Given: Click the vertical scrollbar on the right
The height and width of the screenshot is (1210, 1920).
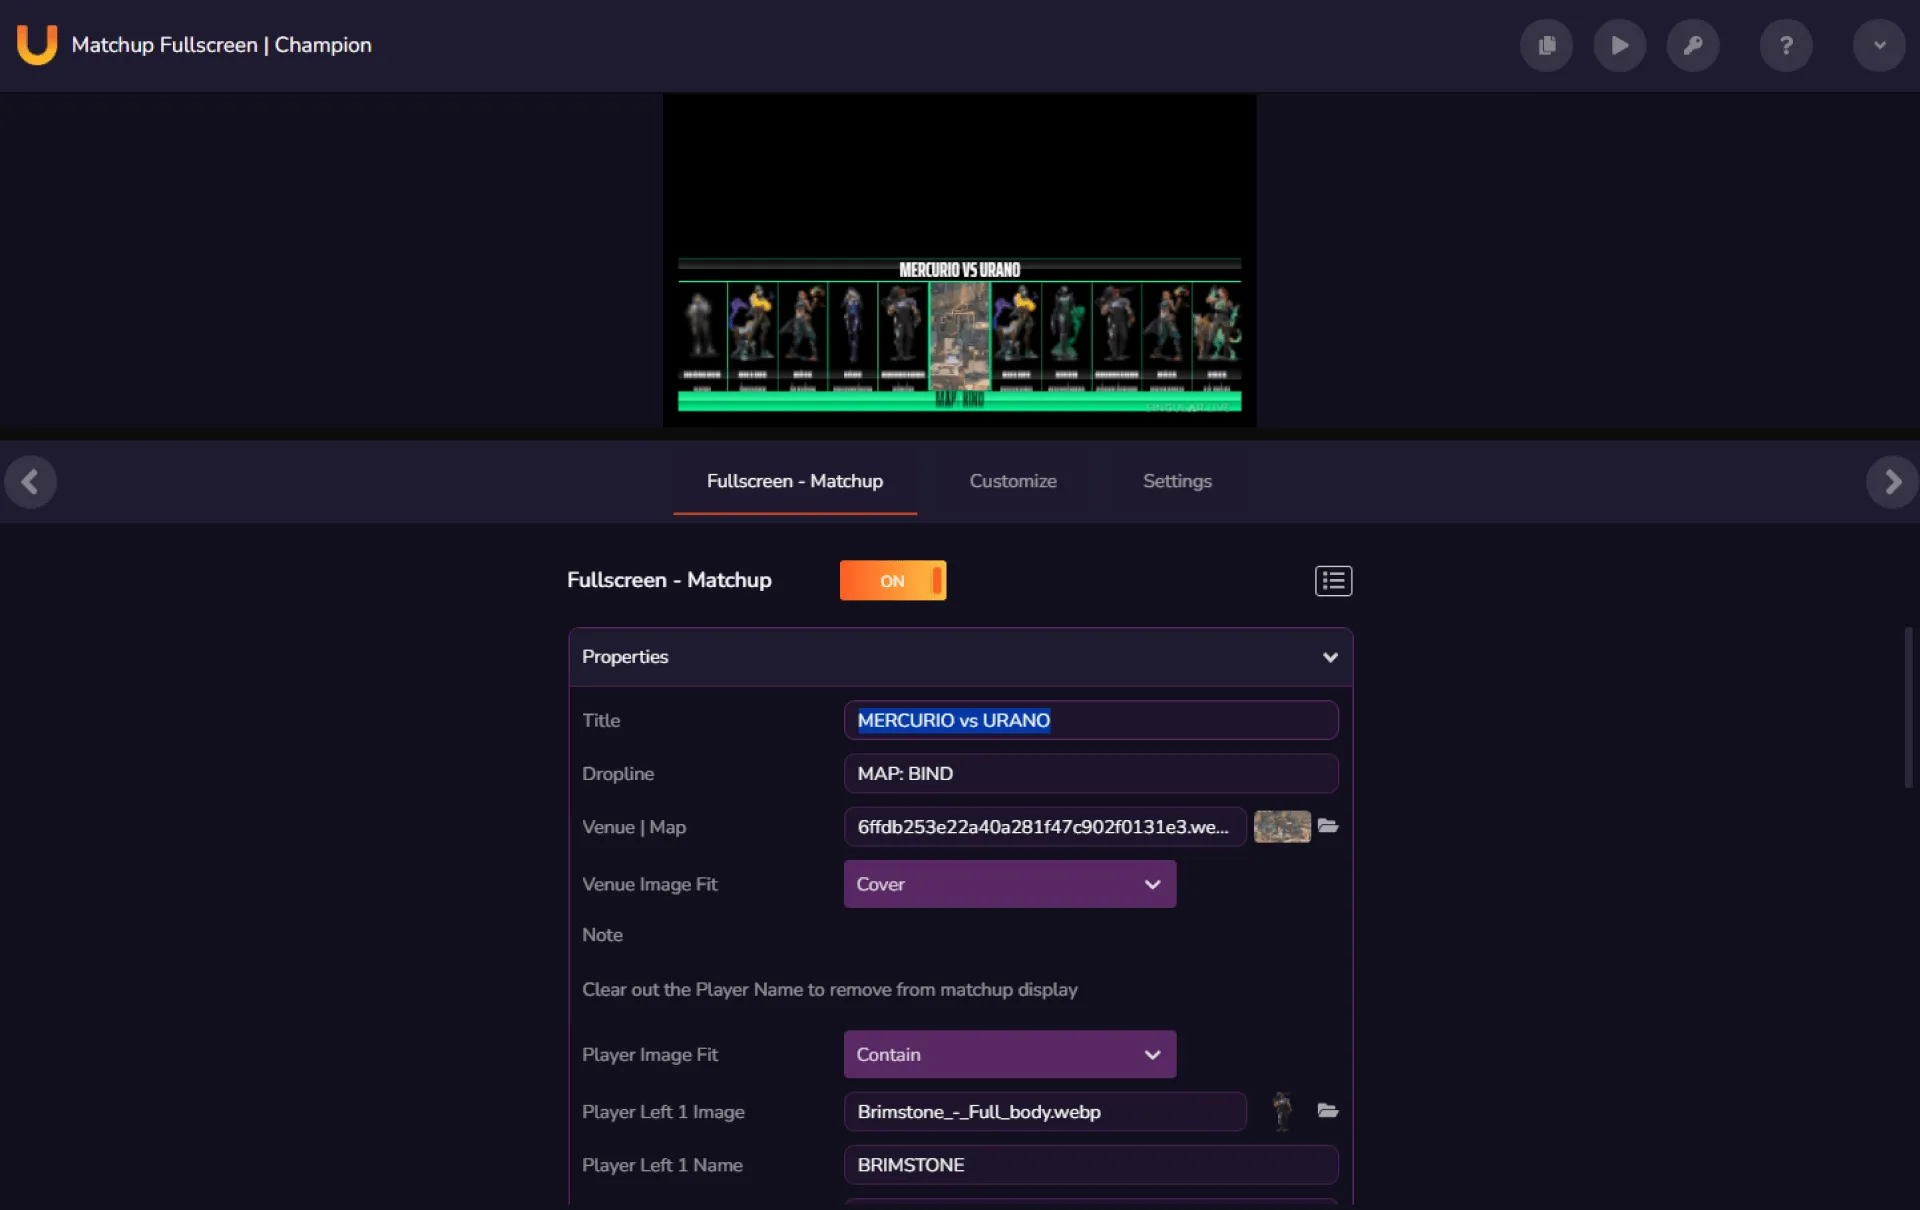Looking at the screenshot, I should (x=1908, y=707).
